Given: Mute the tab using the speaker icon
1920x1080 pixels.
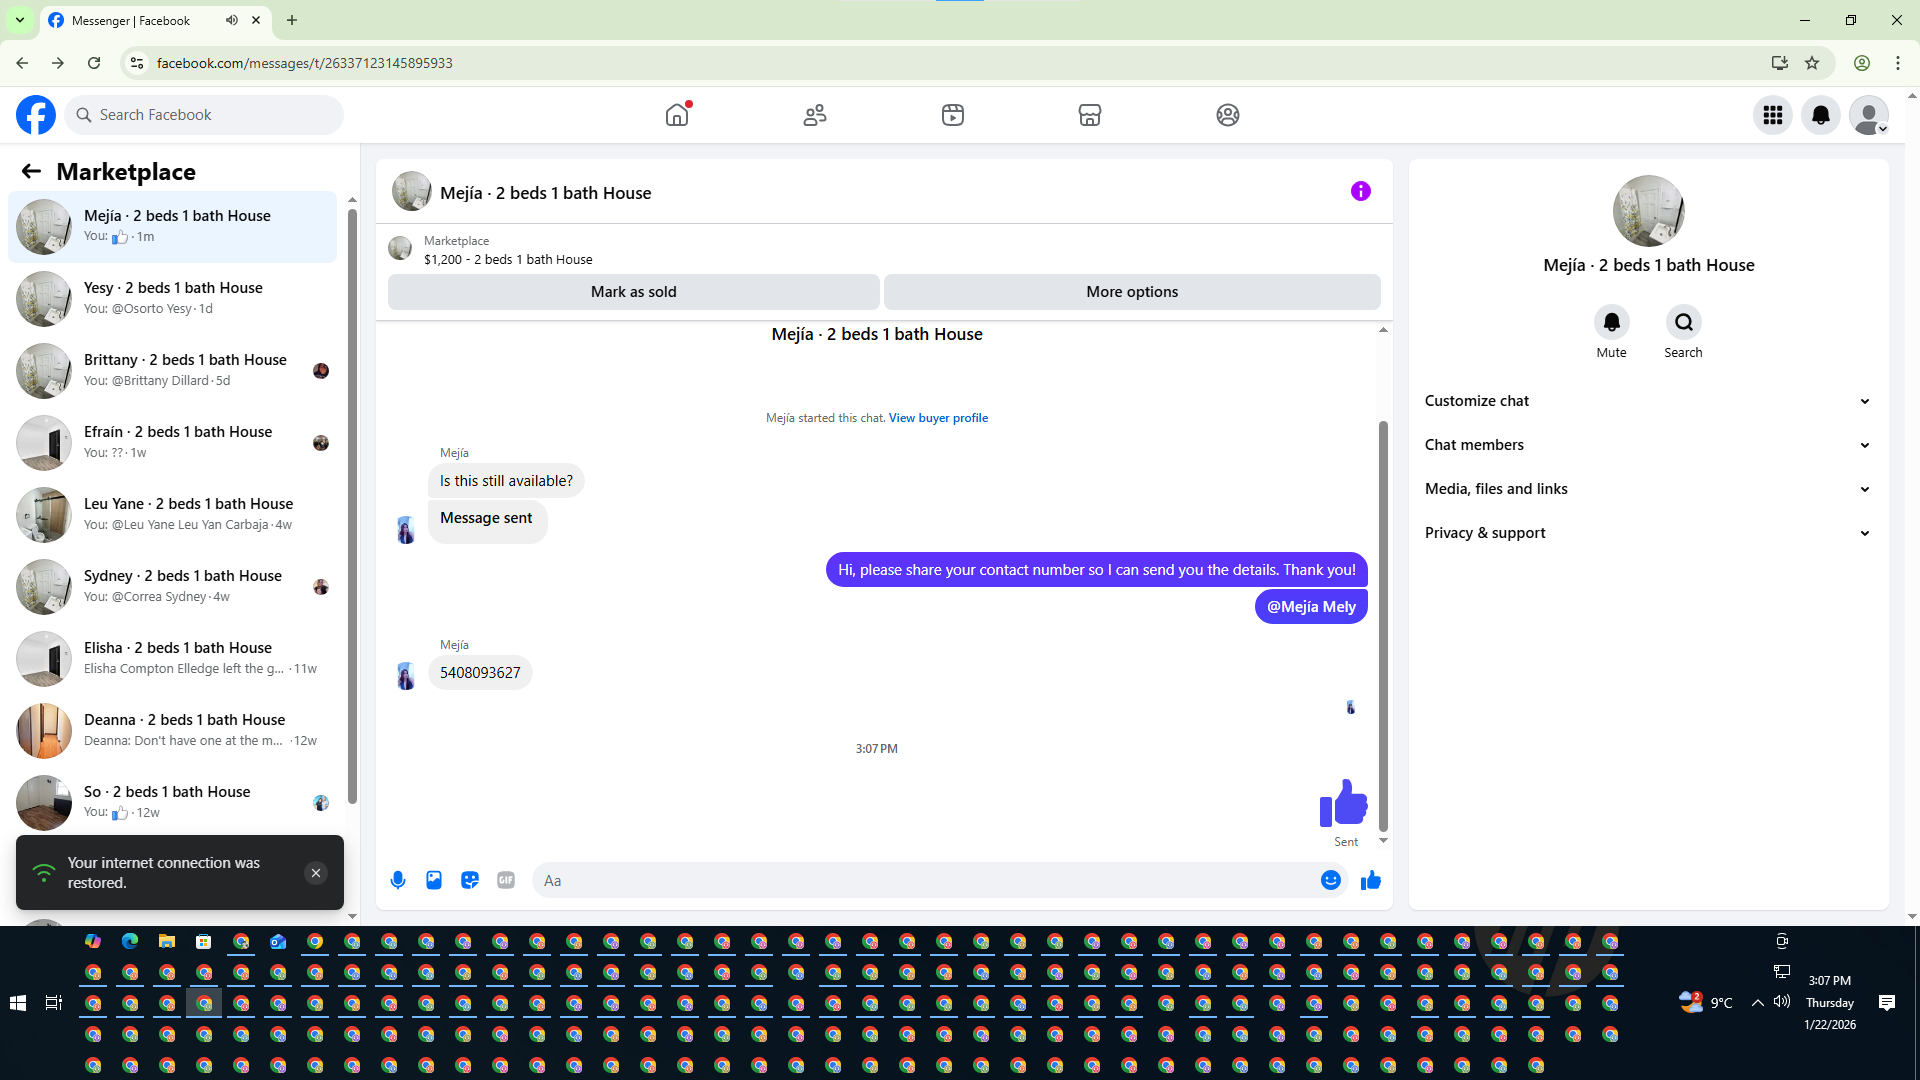Looking at the screenshot, I should point(232,20).
